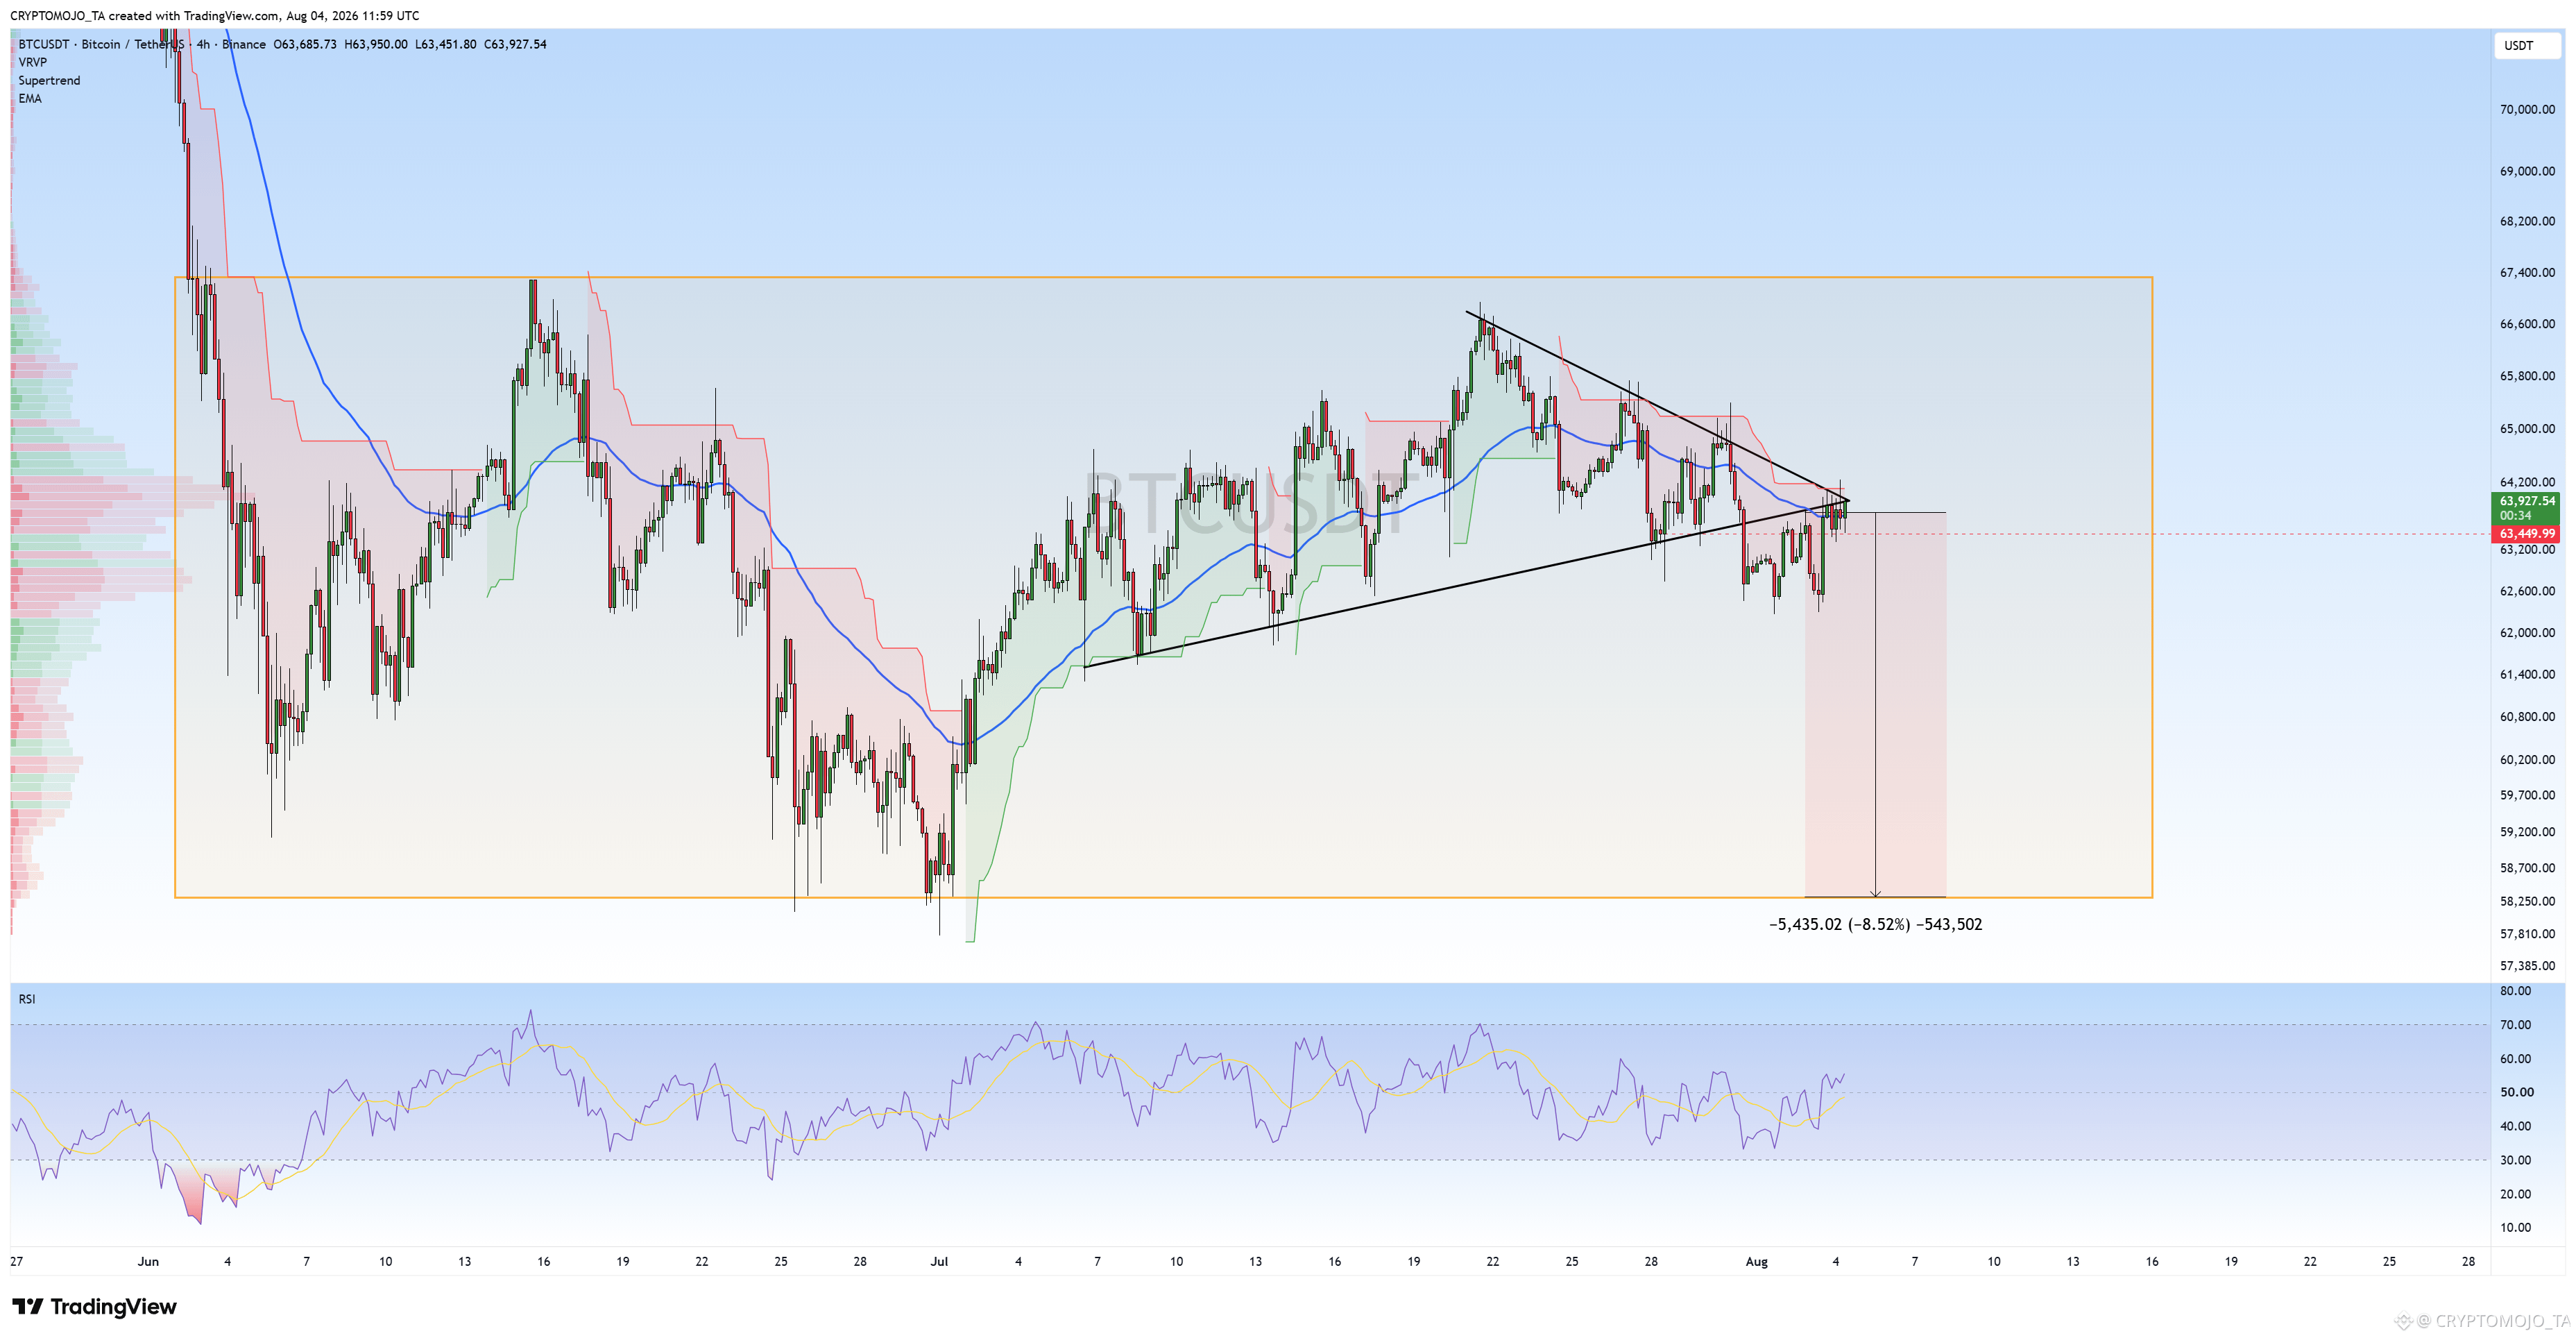Click the Jun label on the time axis
Viewport: 2576px width, 1338px height.
click(148, 1261)
